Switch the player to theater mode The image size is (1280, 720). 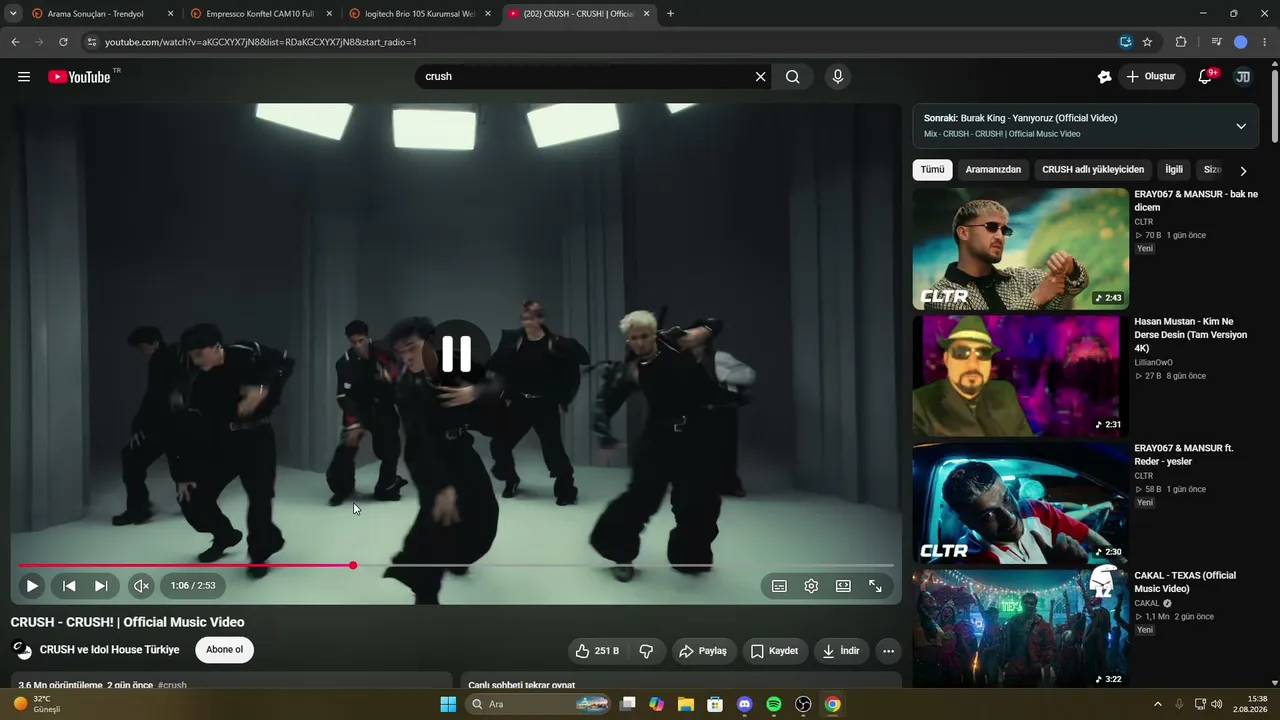coord(843,586)
